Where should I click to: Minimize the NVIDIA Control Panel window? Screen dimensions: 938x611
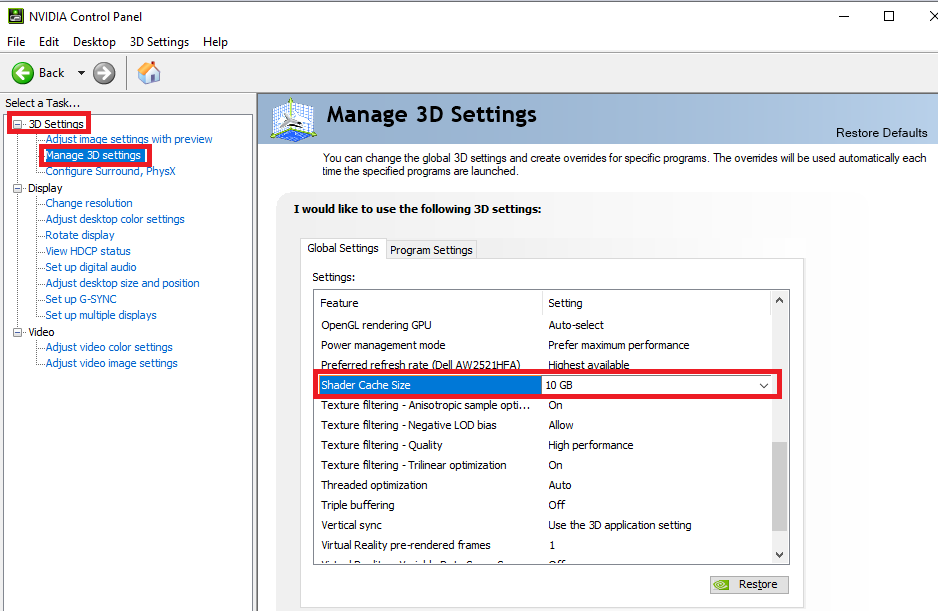844,16
